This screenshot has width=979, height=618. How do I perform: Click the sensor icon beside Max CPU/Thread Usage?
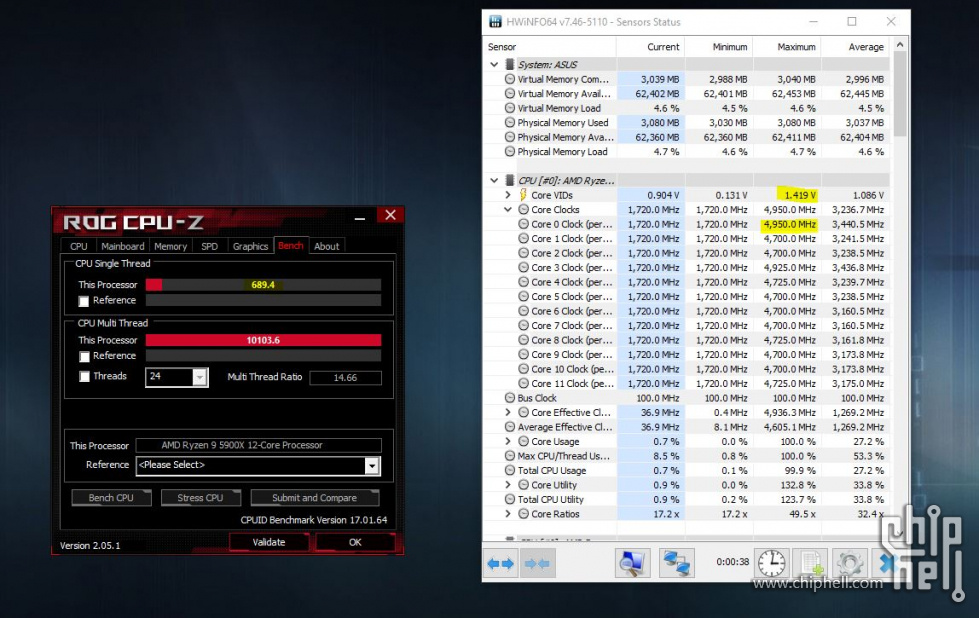pyautogui.click(x=509, y=456)
